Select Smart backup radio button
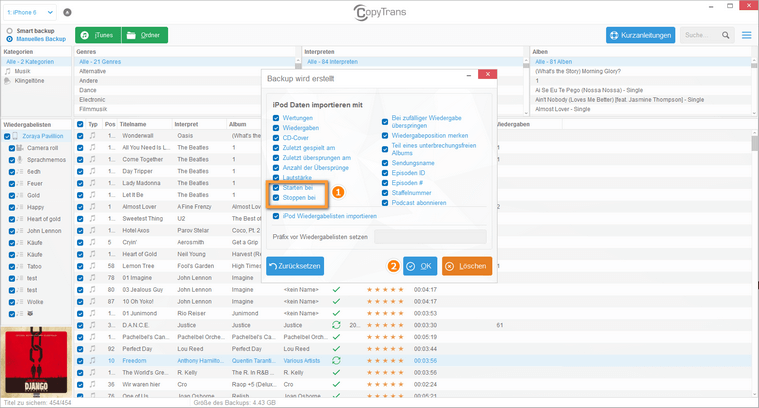The height and width of the screenshot is (408, 759). (x=9, y=31)
